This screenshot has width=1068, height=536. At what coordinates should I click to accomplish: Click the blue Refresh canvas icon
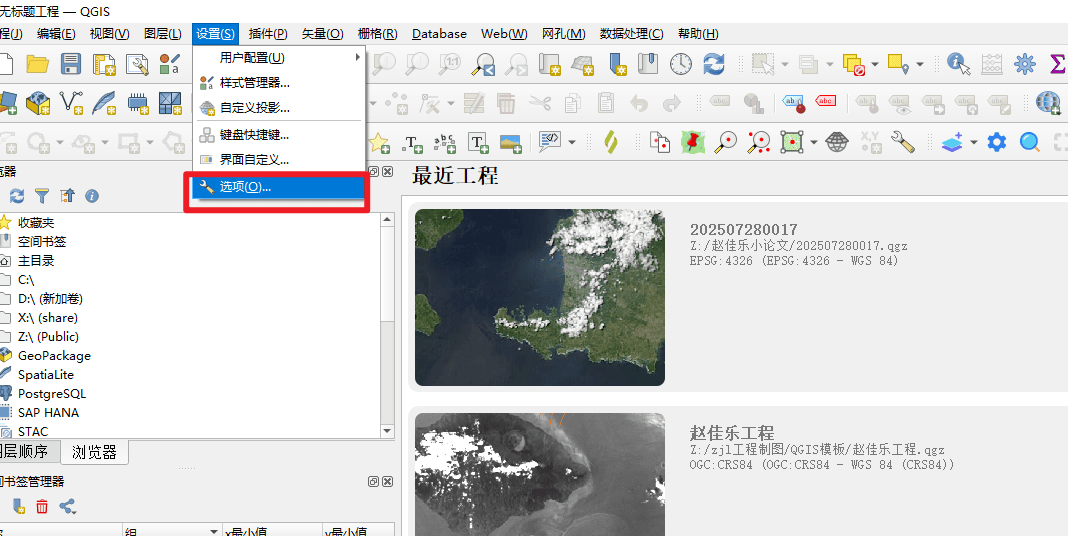click(x=714, y=64)
